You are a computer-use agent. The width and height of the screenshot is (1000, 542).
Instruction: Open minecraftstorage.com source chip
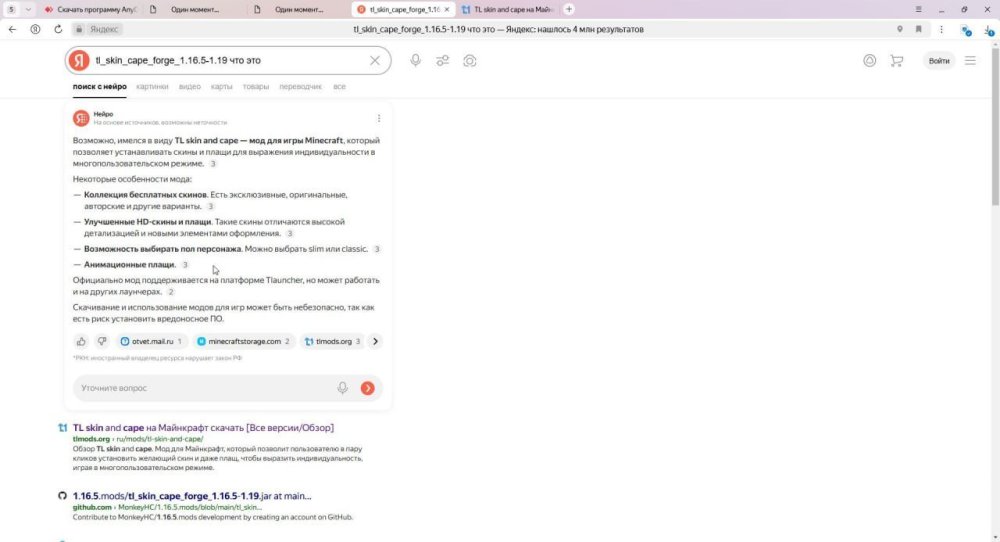(244, 342)
